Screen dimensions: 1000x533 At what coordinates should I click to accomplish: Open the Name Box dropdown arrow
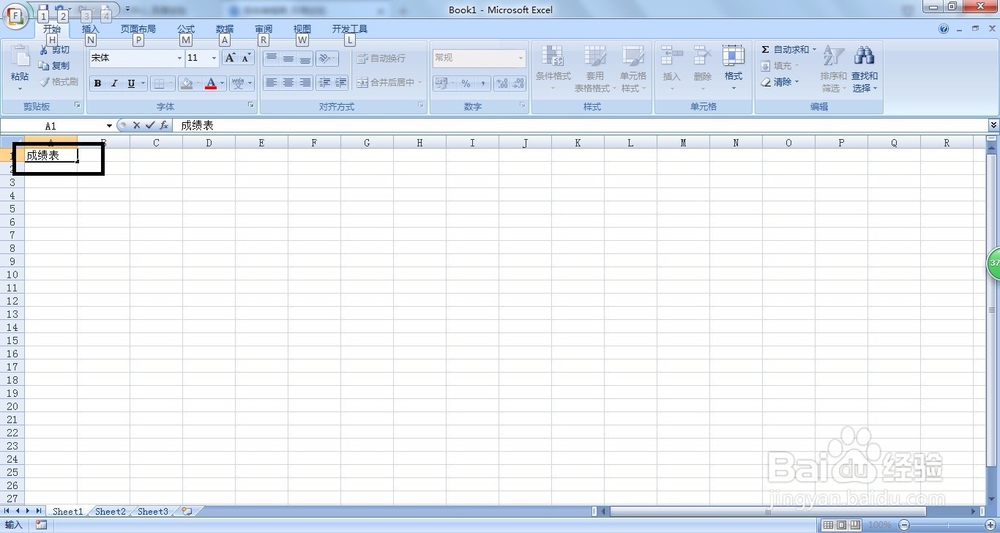click(x=109, y=126)
